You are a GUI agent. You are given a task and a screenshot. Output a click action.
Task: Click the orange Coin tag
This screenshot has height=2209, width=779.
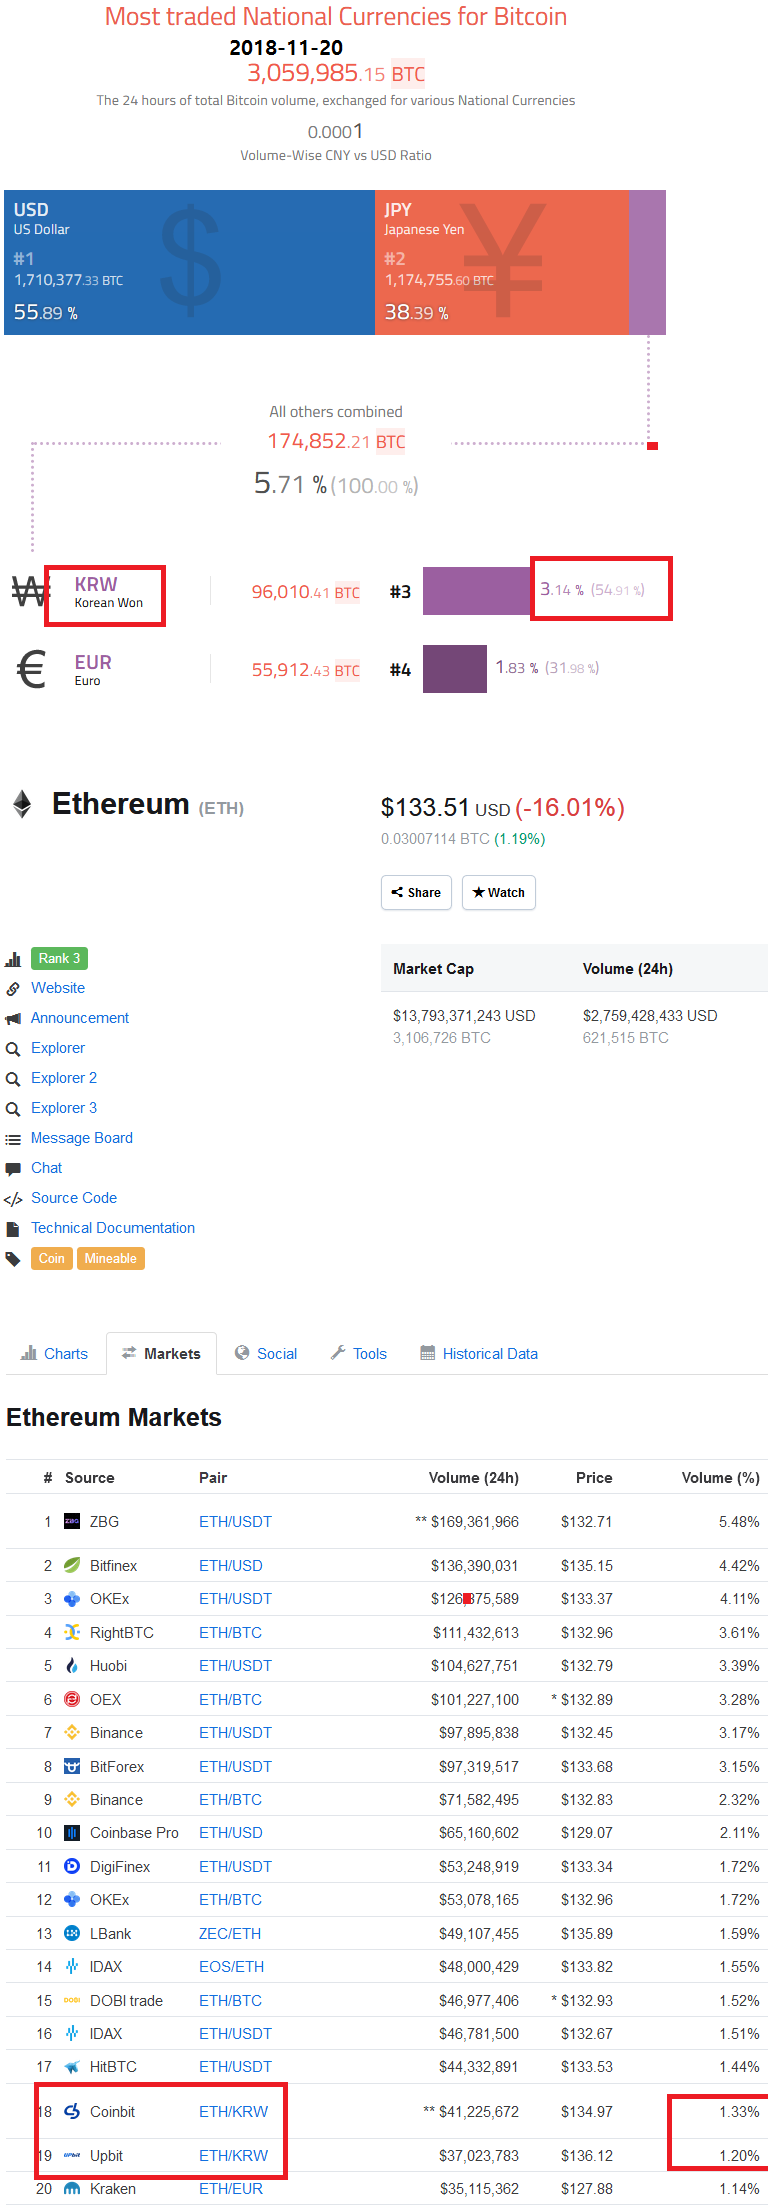point(52,1258)
